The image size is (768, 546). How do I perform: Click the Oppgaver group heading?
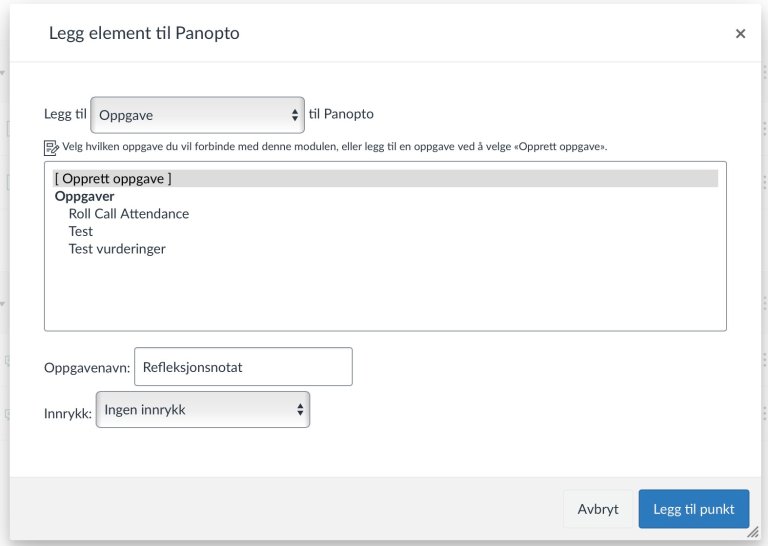(84, 196)
